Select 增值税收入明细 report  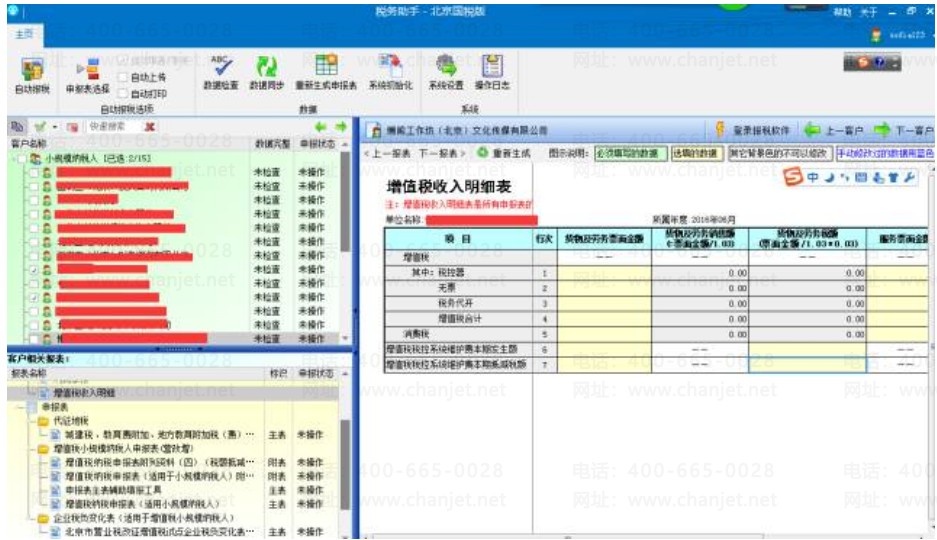click(x=84, y=392)
